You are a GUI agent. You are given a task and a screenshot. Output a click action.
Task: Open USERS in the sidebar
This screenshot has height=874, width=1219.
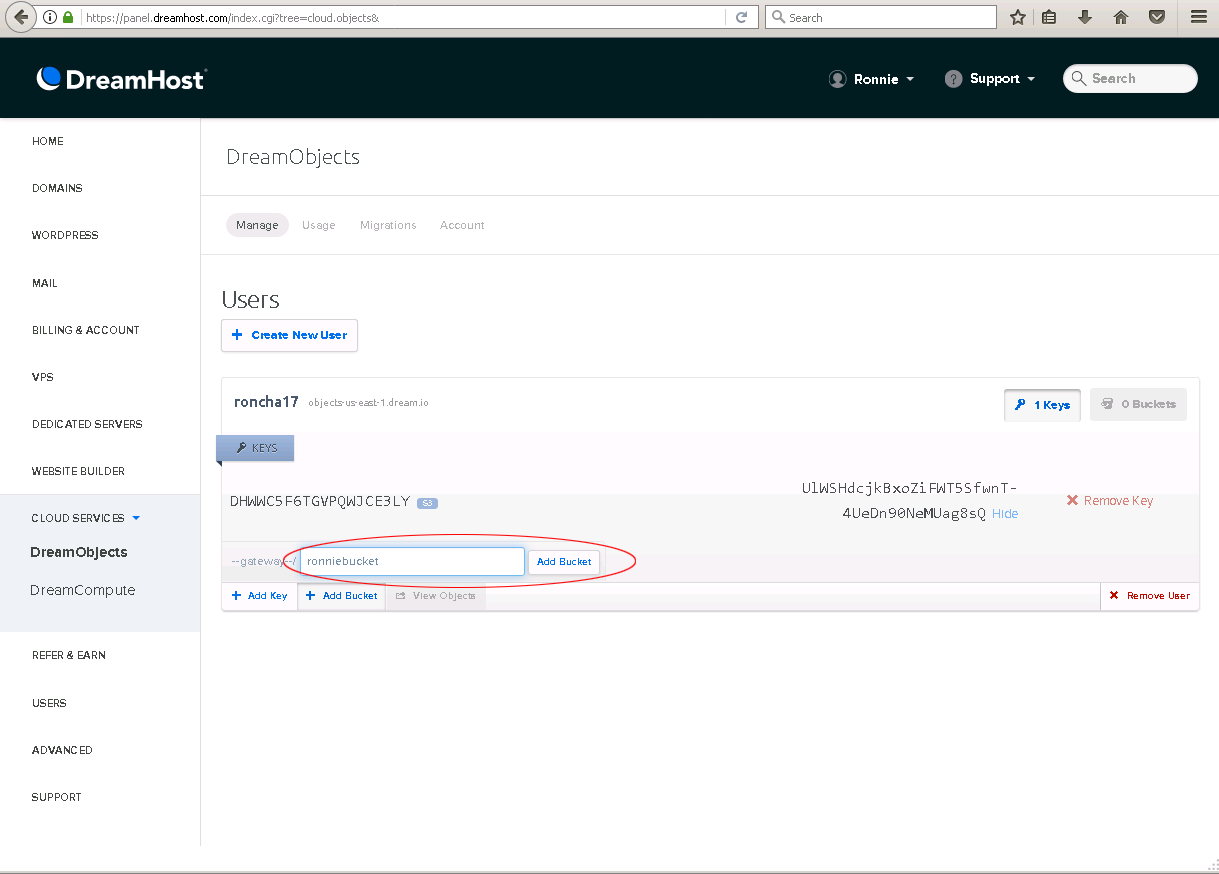coord(49,703)
